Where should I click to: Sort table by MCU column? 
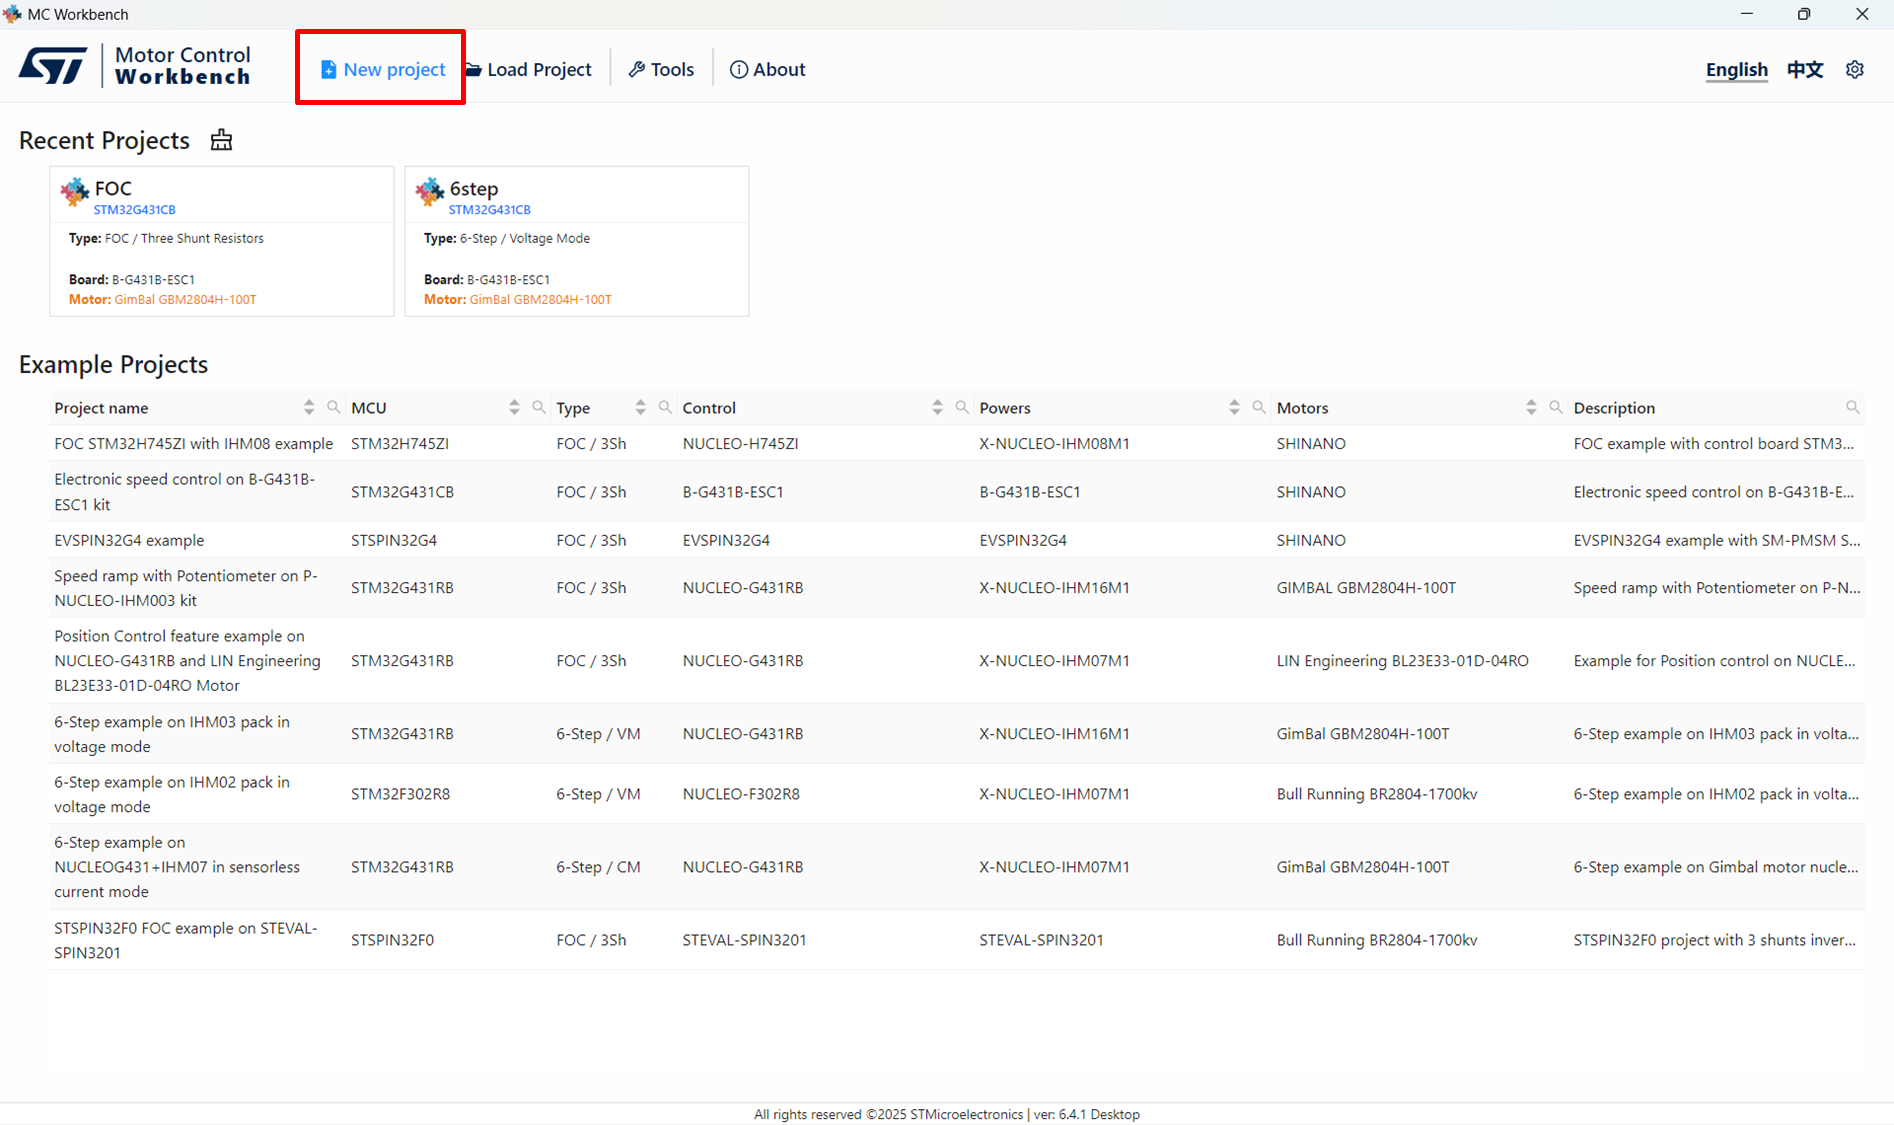[x=514, y=407]
